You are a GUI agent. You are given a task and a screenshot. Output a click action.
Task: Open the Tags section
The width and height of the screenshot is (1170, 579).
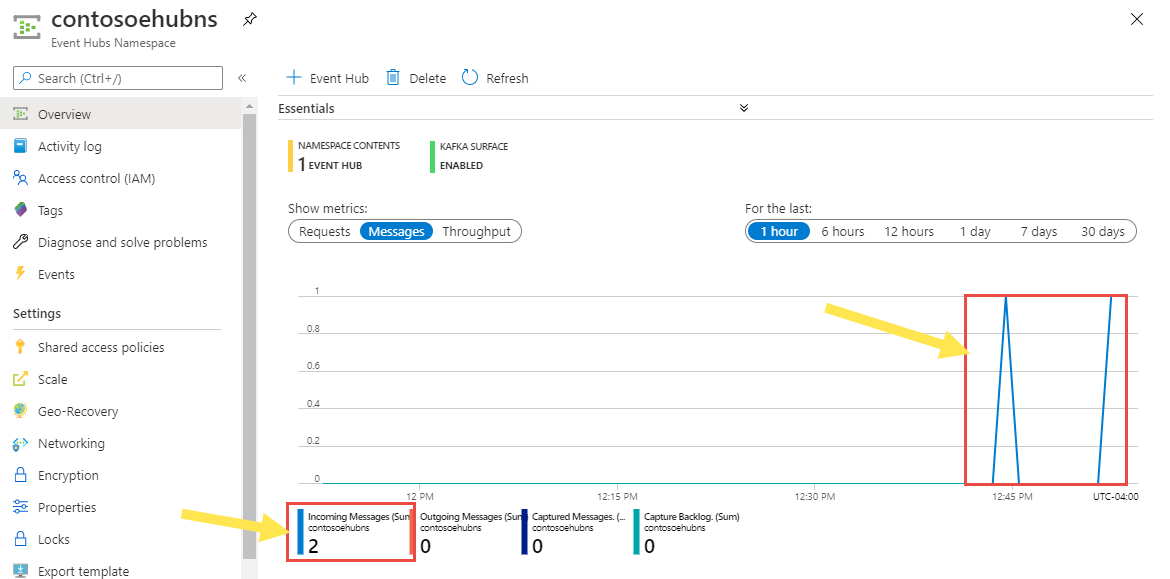coord(50,210)
